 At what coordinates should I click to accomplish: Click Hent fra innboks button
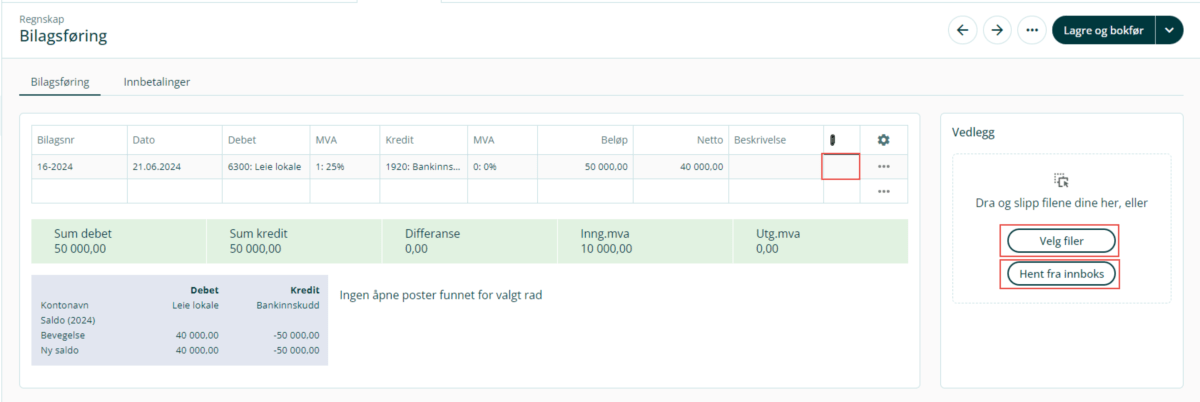coord(1060,273)
